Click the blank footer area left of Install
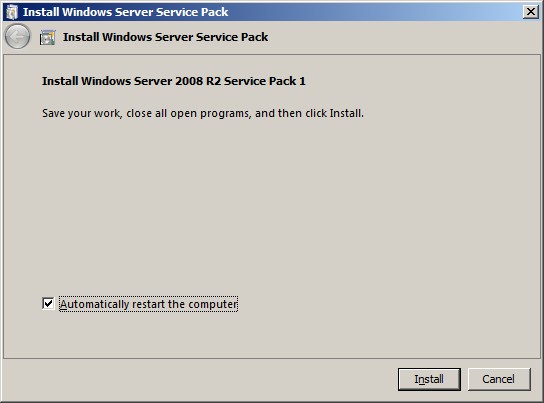Viewport: 544px width, 403px height. [x=198, y=379]
